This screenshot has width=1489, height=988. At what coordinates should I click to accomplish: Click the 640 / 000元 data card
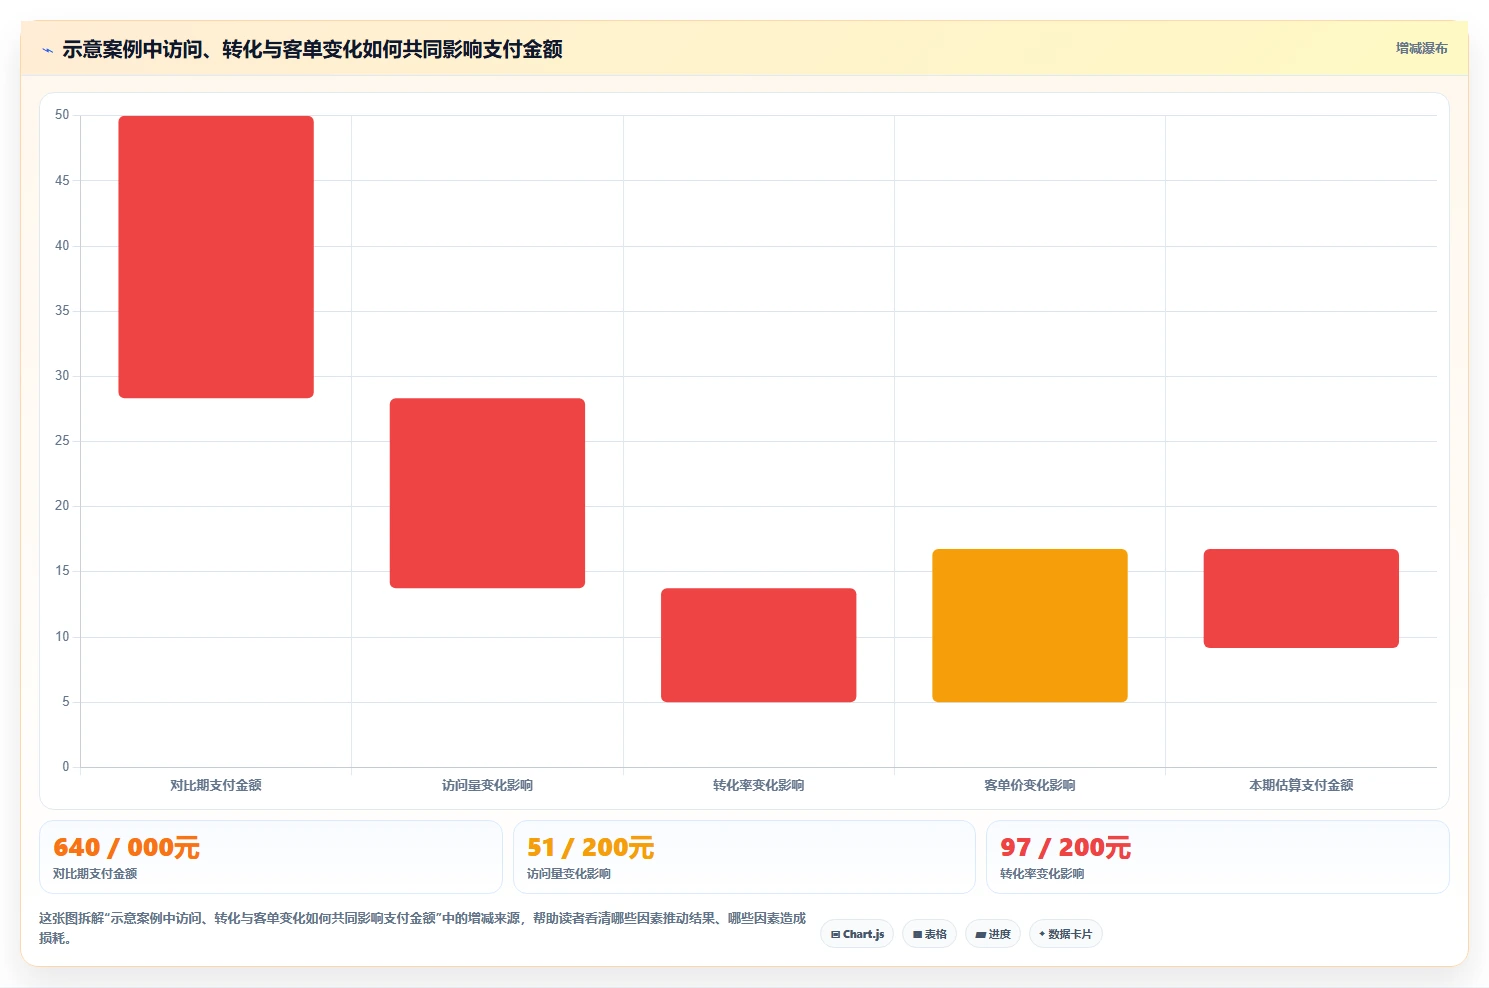270,857
